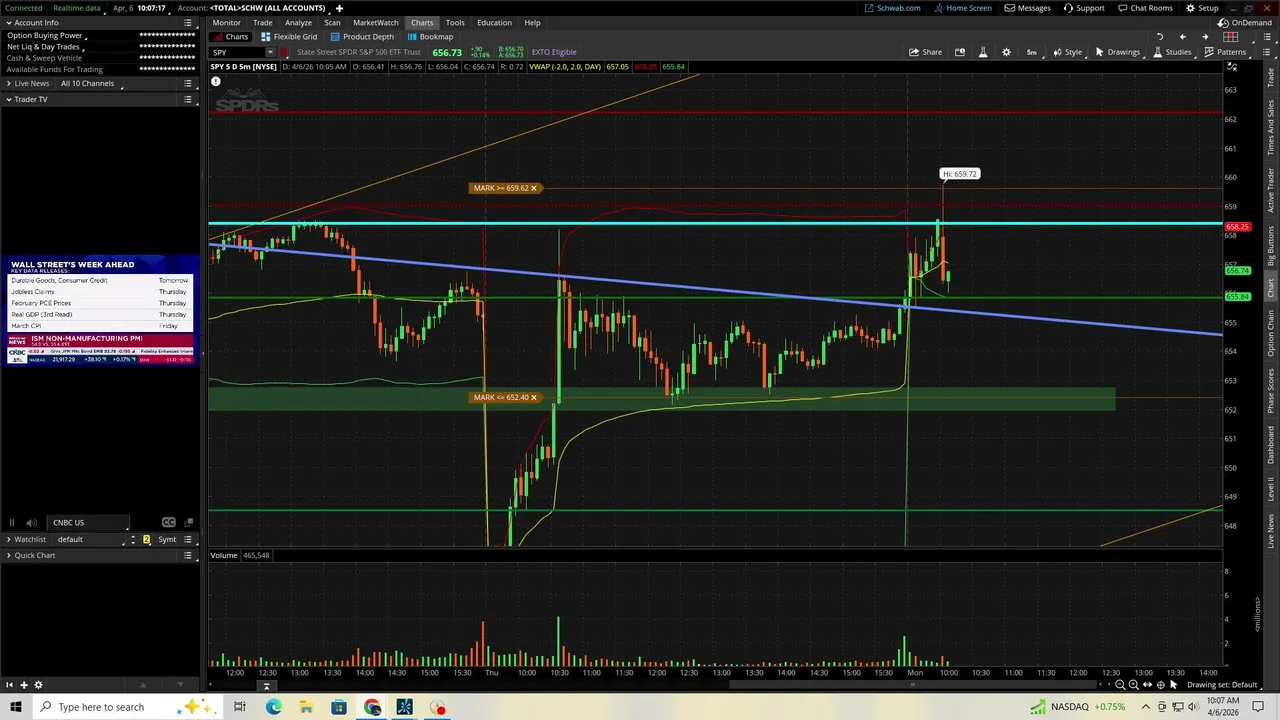Open chart settings gear icon
The height and width of the screenshot is (720, 1280).
pyautogui.click(x=1006, y=52)
